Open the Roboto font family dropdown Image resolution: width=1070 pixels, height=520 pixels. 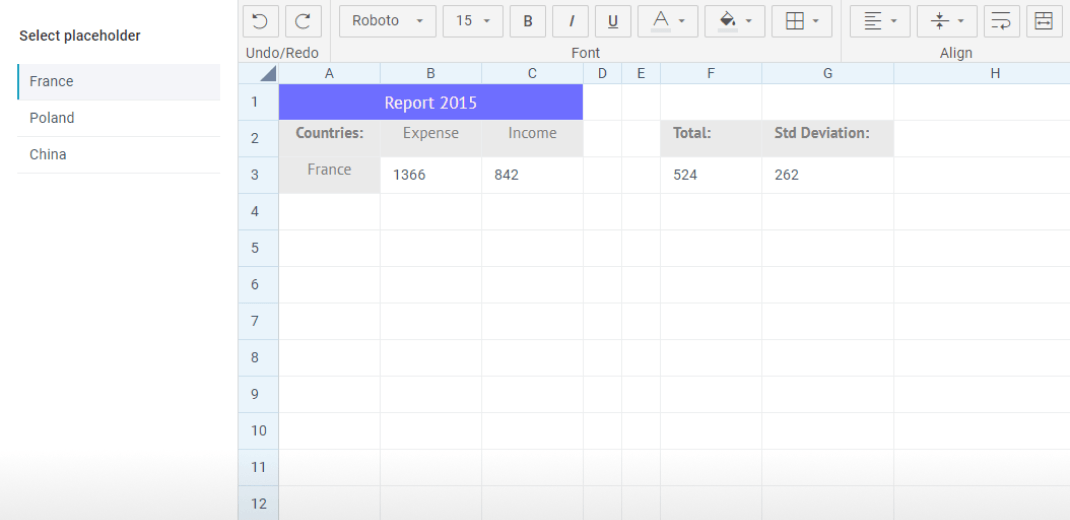coord(388,21)
